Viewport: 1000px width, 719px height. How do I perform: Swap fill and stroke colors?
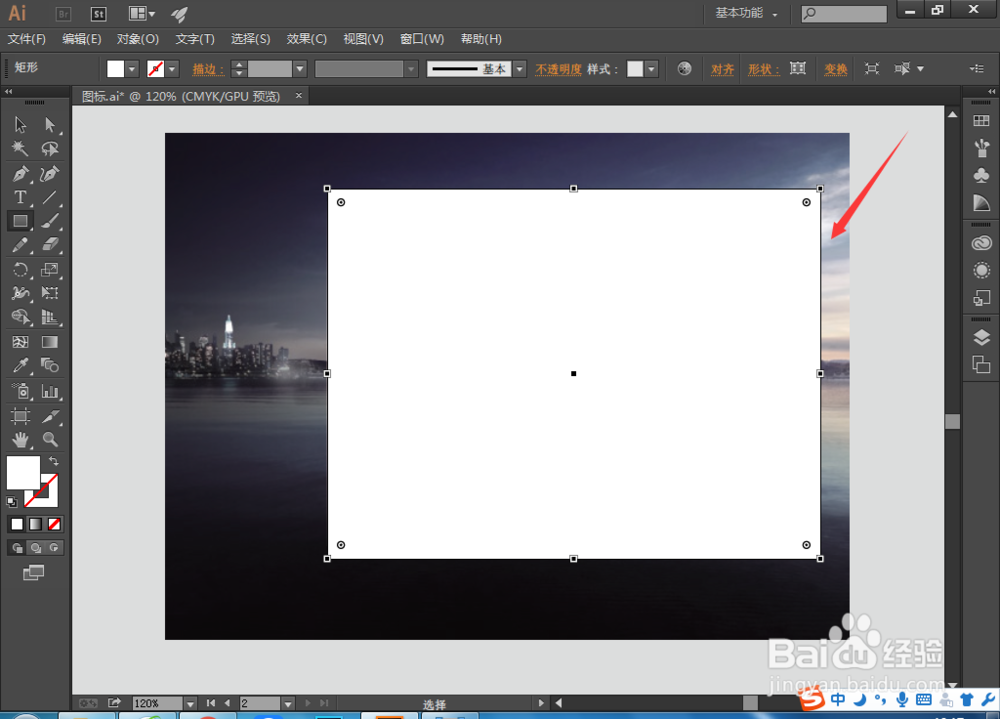(x=53, y=461)
